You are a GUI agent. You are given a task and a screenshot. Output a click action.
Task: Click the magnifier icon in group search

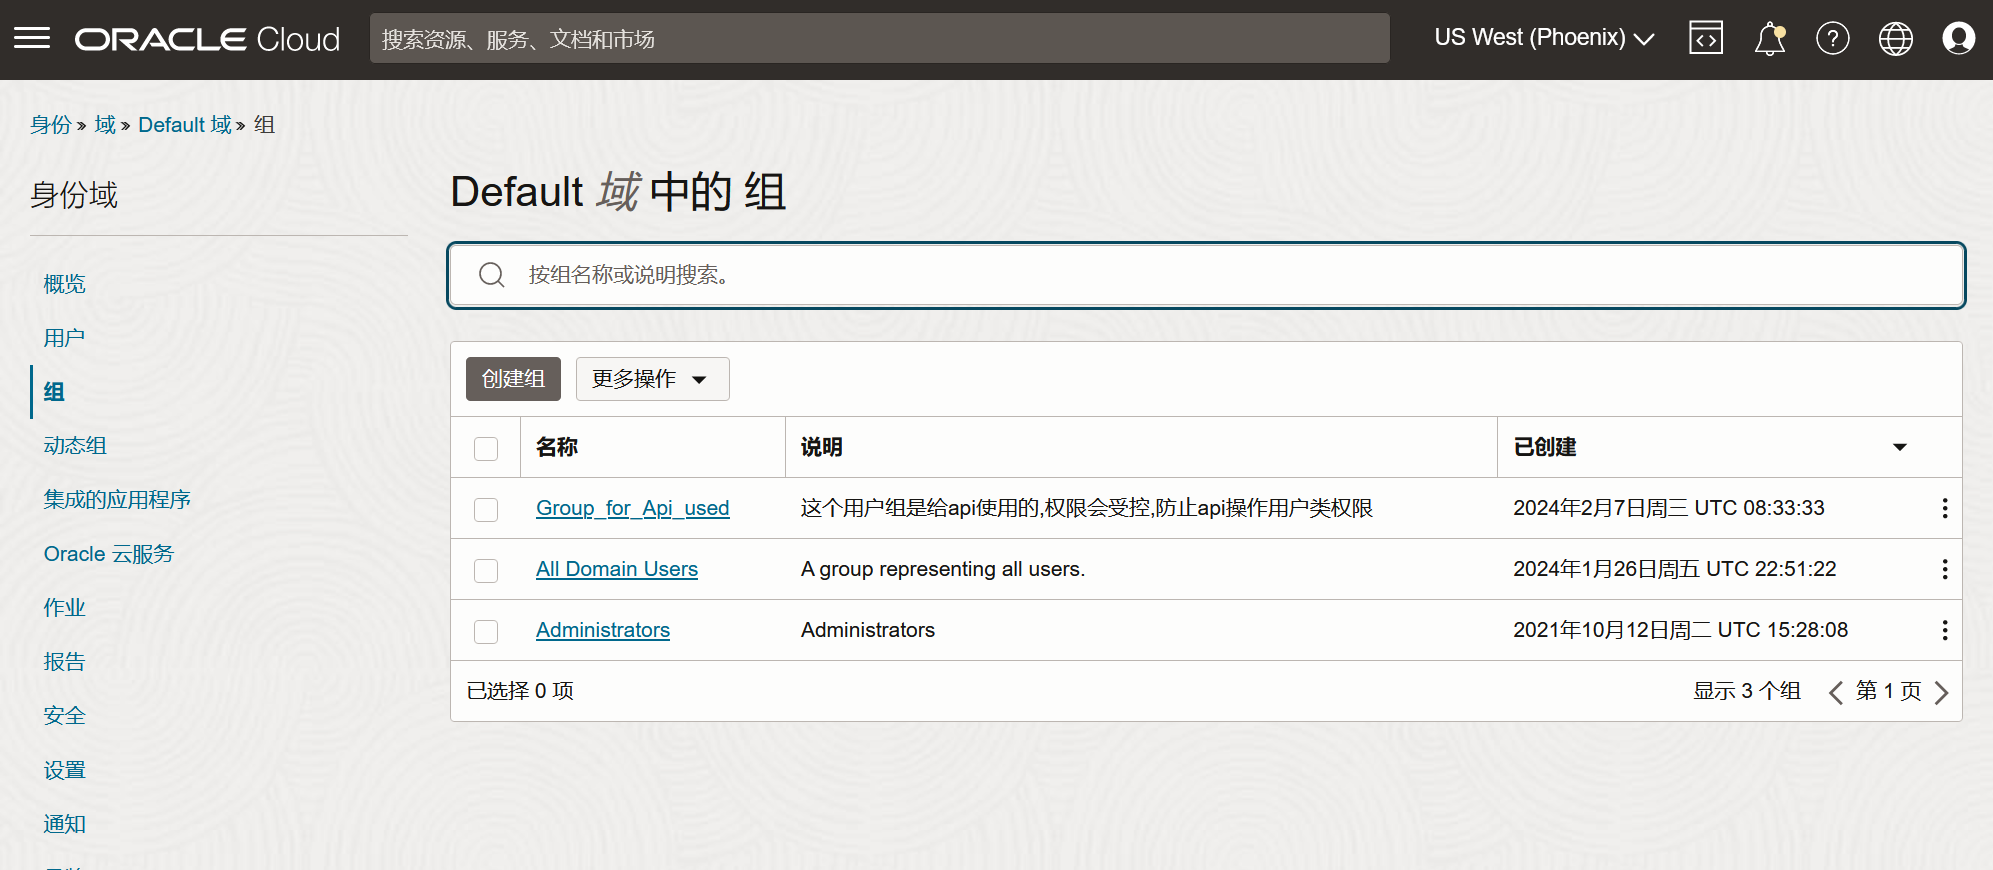point(492,275)
